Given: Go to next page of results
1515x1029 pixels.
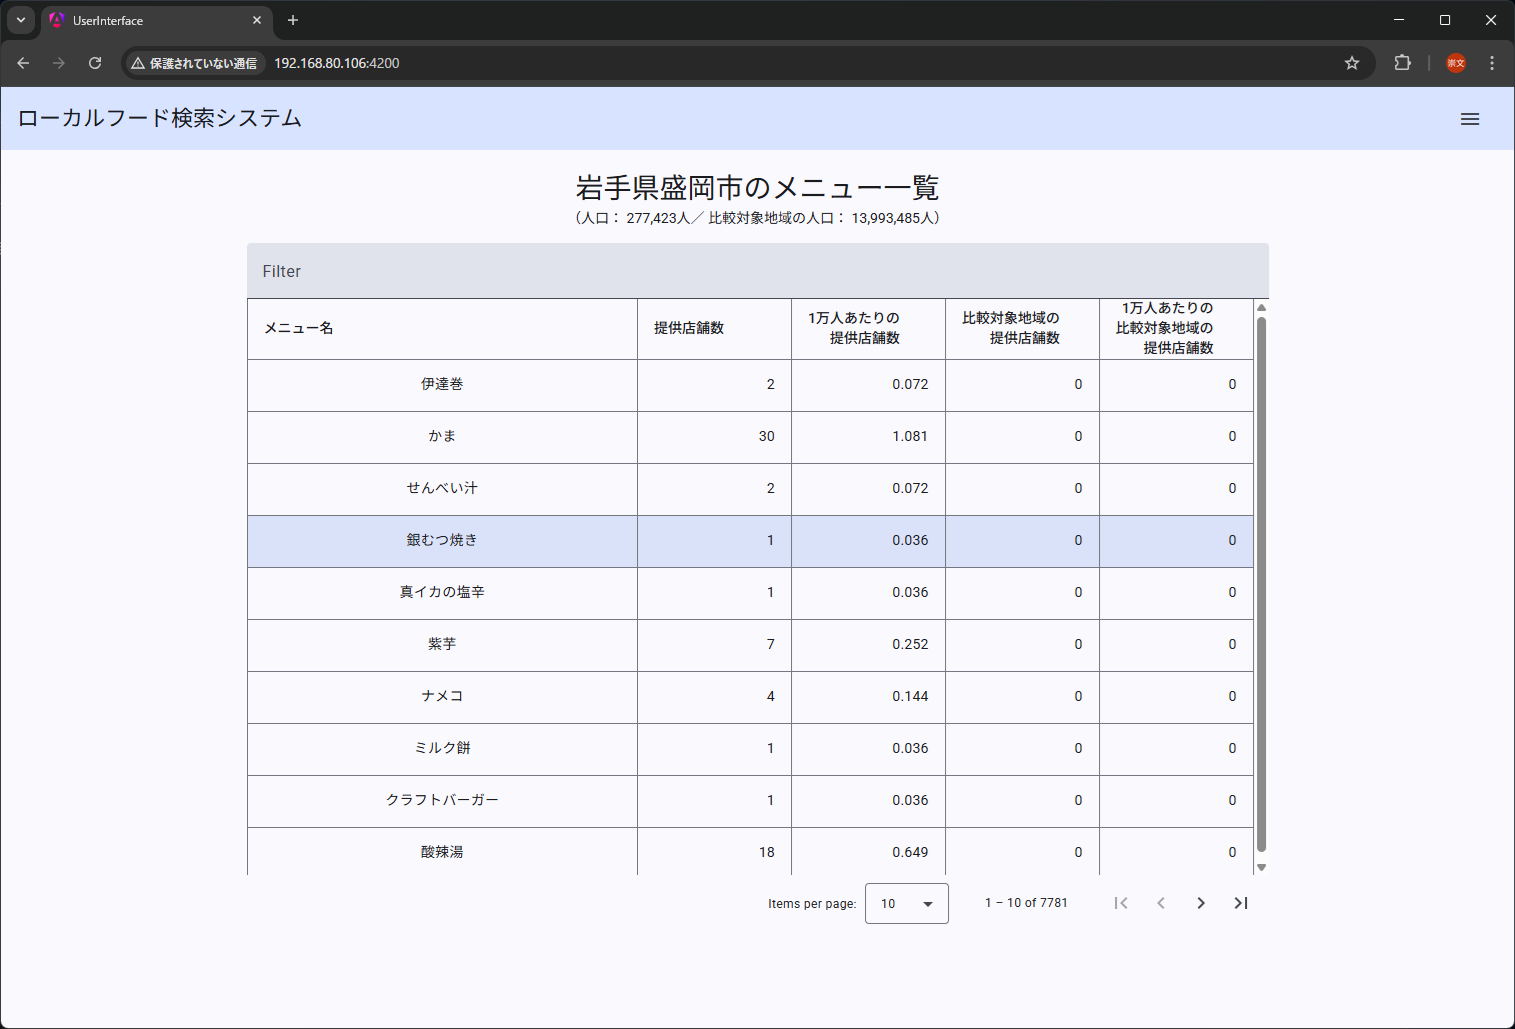Looking at the screenshot, I should (1201, 903).
